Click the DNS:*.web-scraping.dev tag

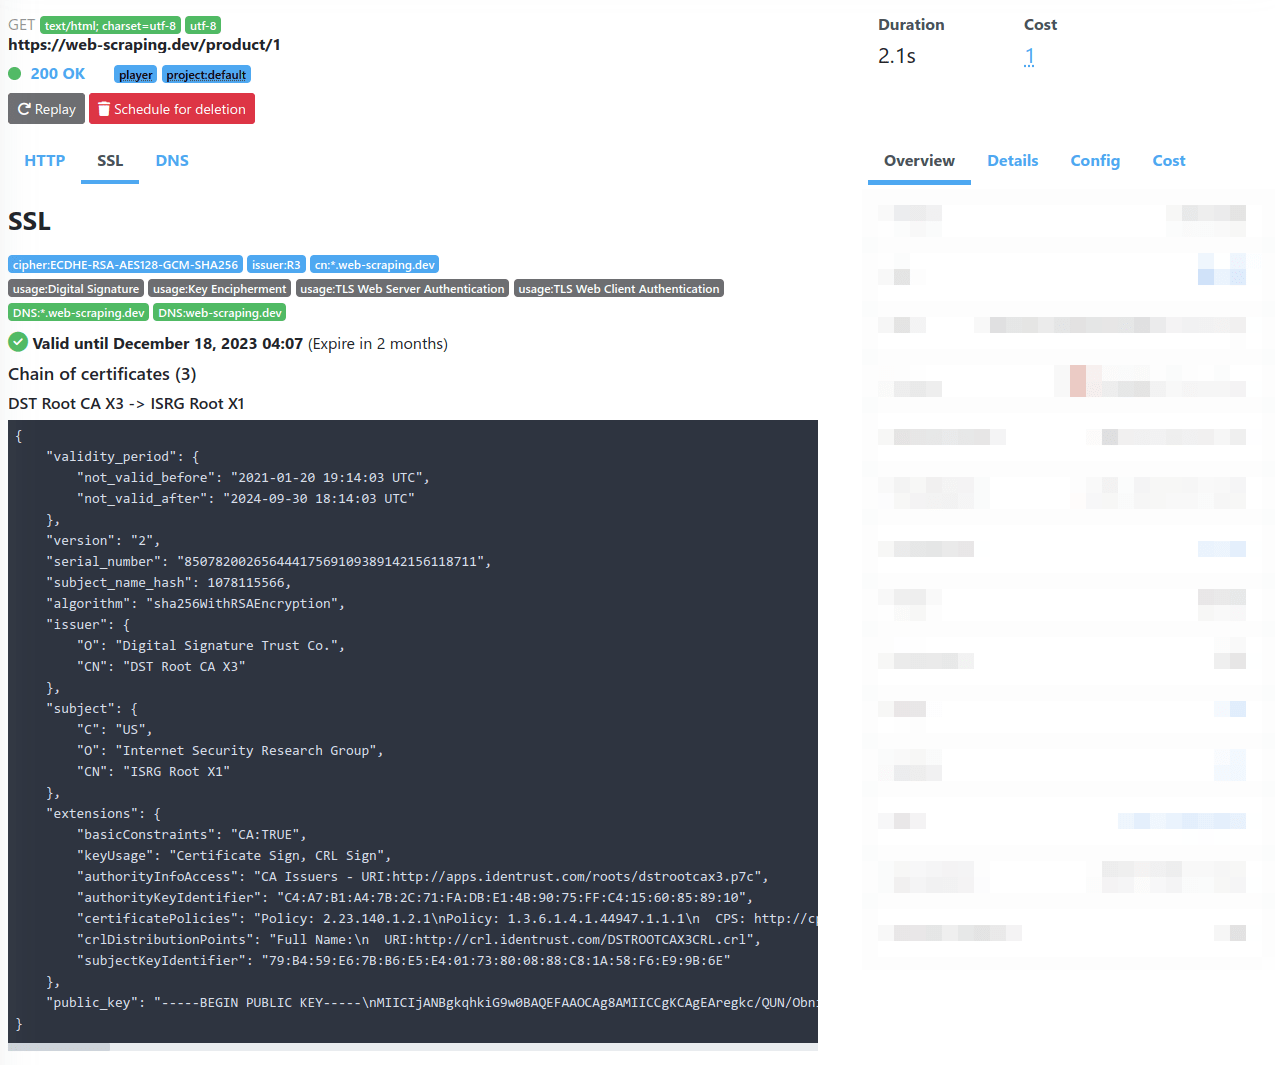78,312
